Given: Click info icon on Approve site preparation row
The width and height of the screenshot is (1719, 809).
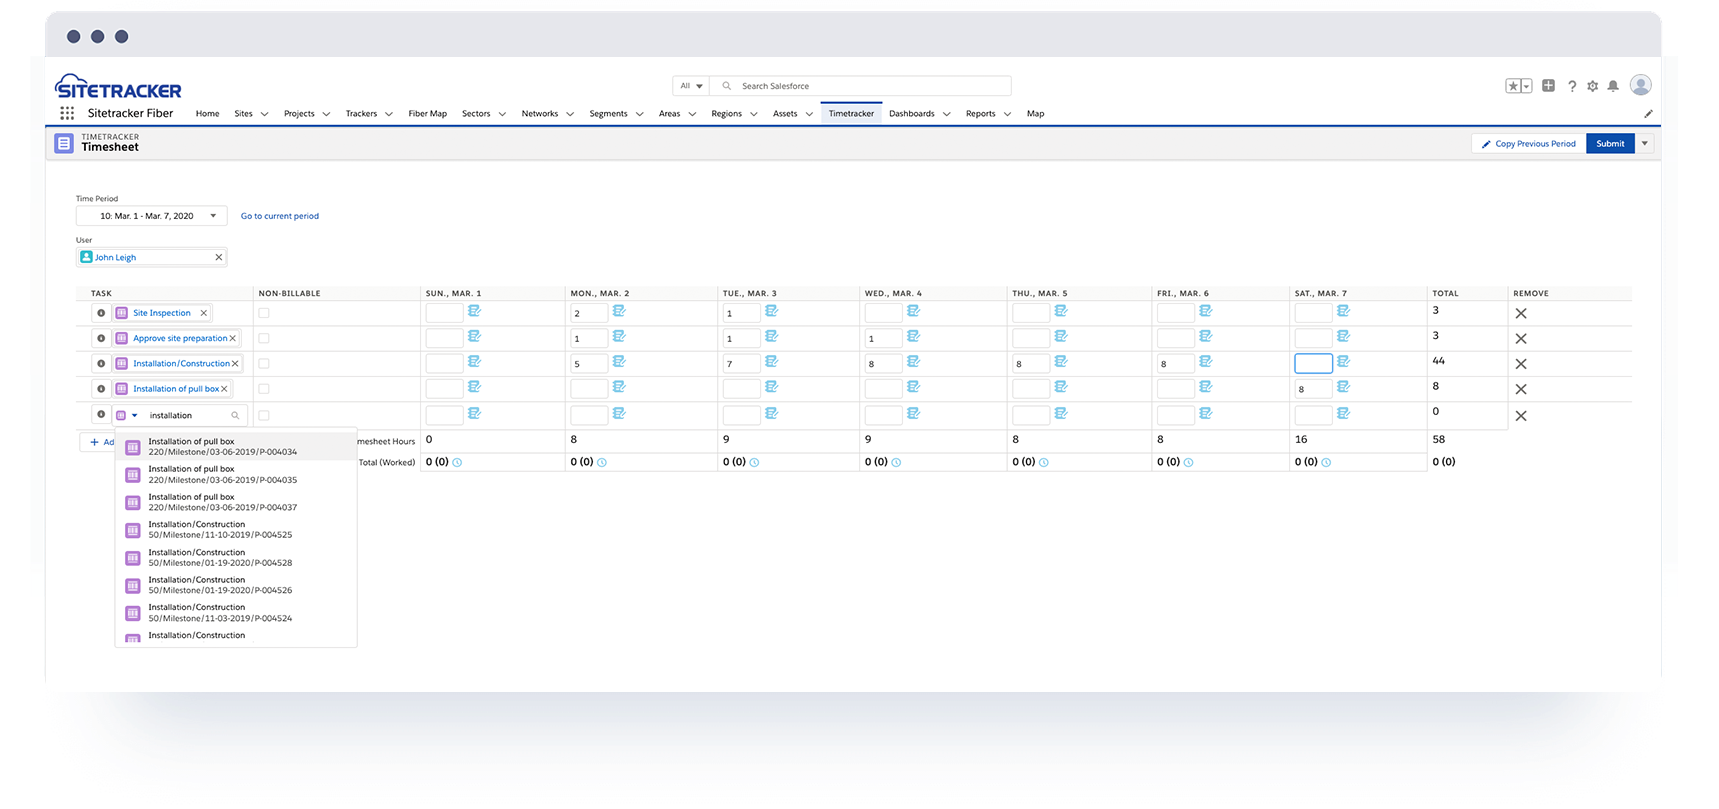Looking at the screenshot, I should (x=101, y=338).
